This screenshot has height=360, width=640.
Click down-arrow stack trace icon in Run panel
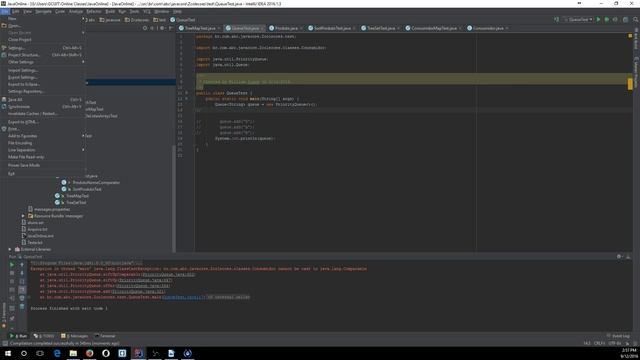[22, 273]
